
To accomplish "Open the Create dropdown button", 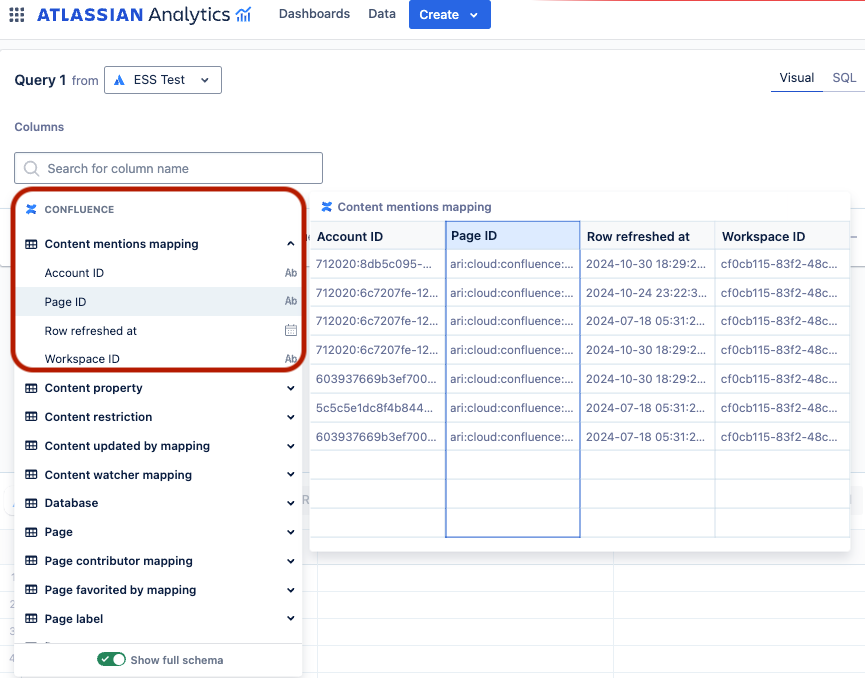I will point(450,14).
